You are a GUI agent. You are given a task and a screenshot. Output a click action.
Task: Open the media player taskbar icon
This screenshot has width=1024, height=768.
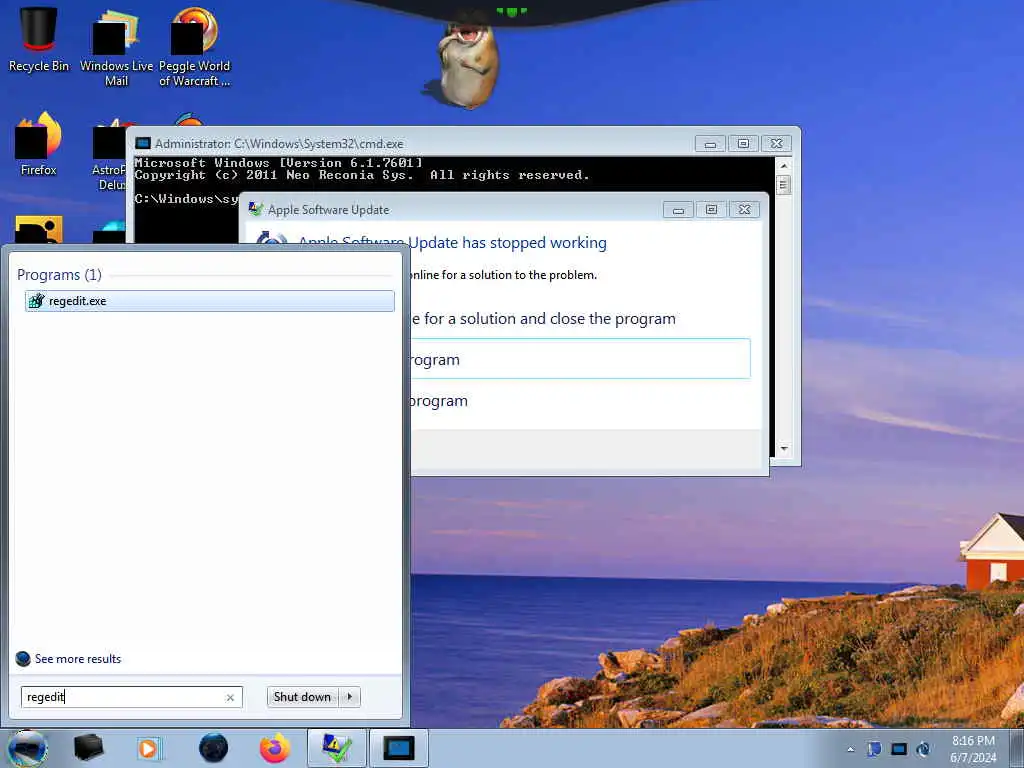149,748
